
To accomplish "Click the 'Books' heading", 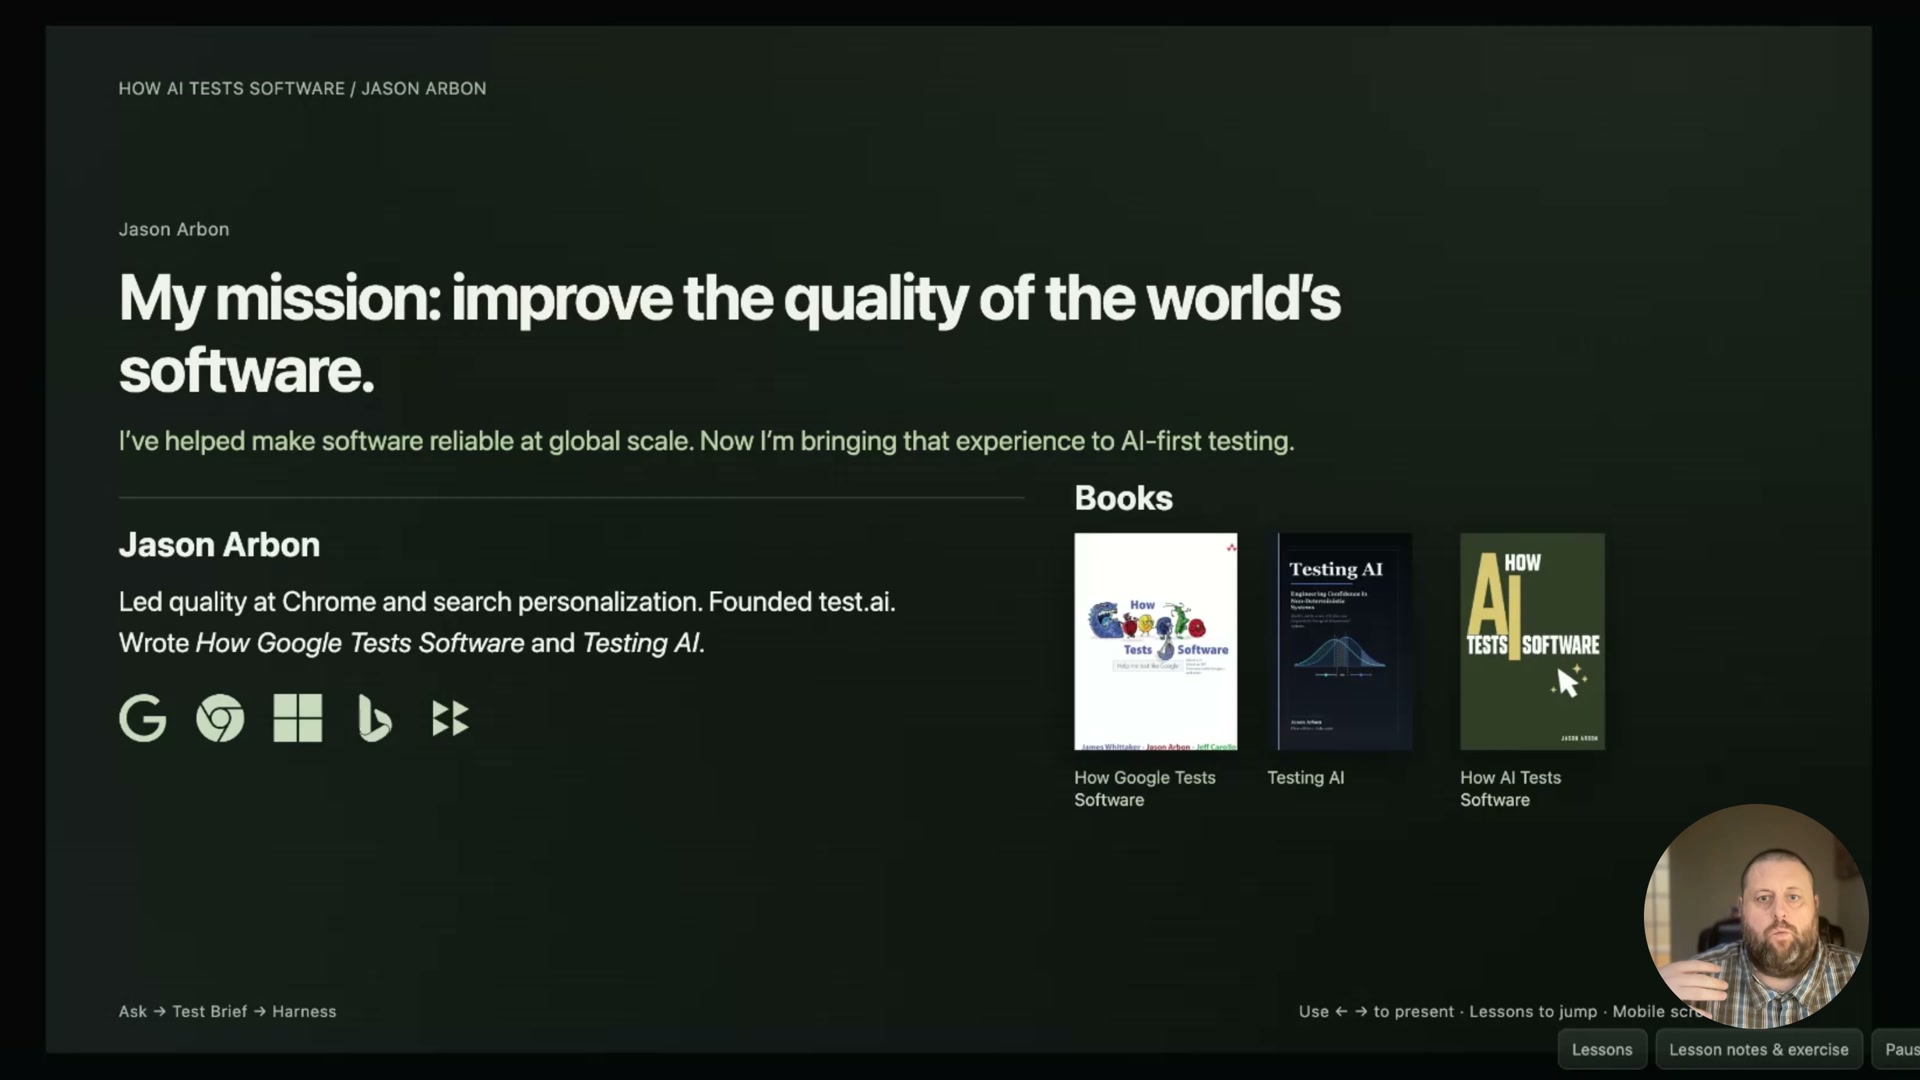I will [x=1123, y=498].
